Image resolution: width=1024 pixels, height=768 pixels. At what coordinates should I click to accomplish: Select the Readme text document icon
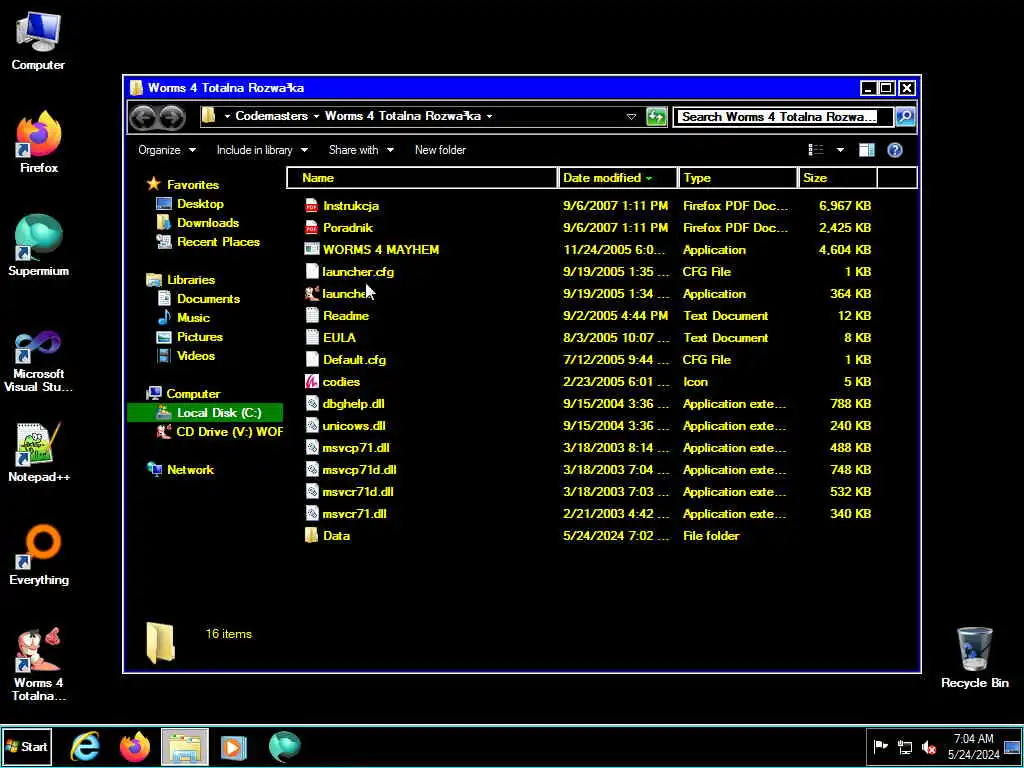click(x=312, y=315)
